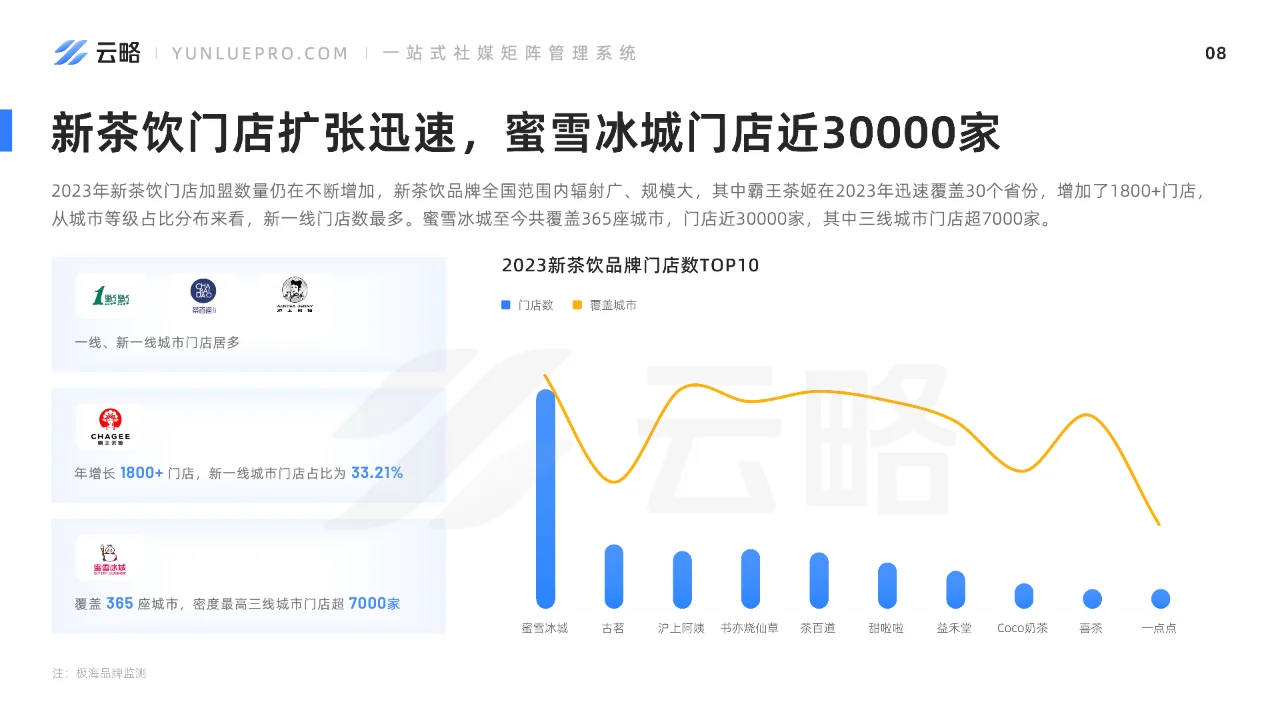Select the 甜啦啦 bar in chart
The image size is (1280, 720).
click(887, 585)
